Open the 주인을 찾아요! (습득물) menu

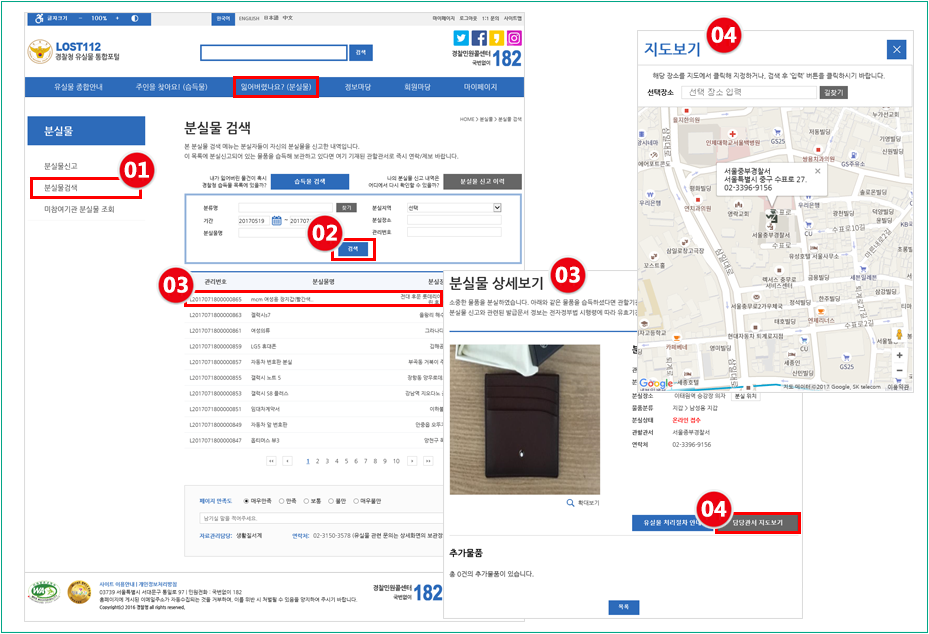171,87
